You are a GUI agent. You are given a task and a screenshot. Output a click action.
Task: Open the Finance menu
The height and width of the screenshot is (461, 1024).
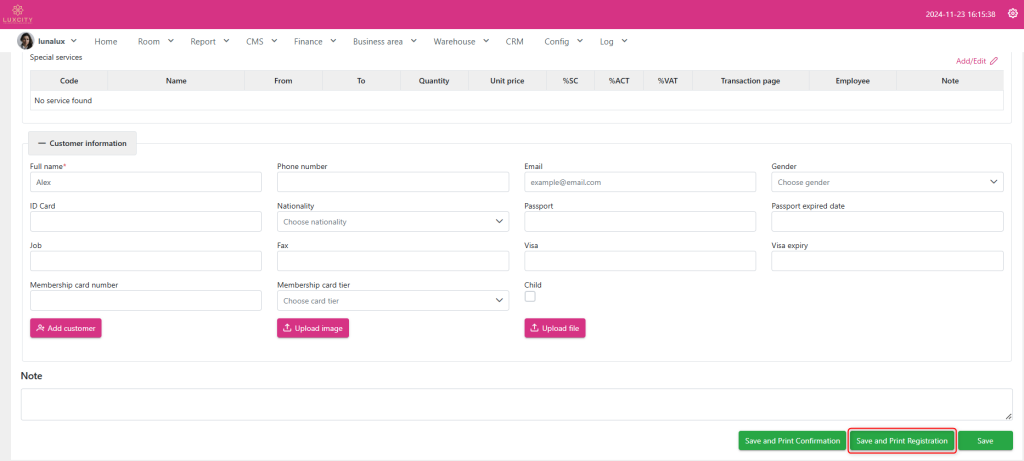click(315, 41)
